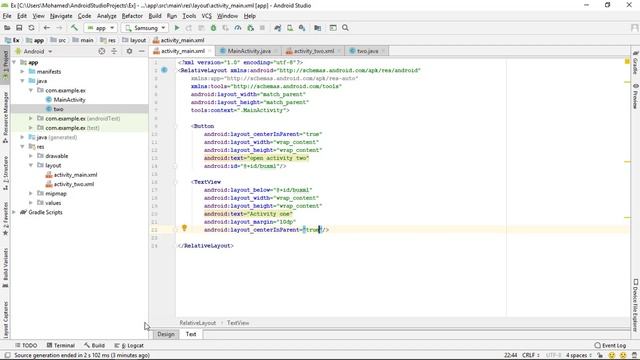
Task: Open Project panel settings gear
Action: click(x=129, y=51)
